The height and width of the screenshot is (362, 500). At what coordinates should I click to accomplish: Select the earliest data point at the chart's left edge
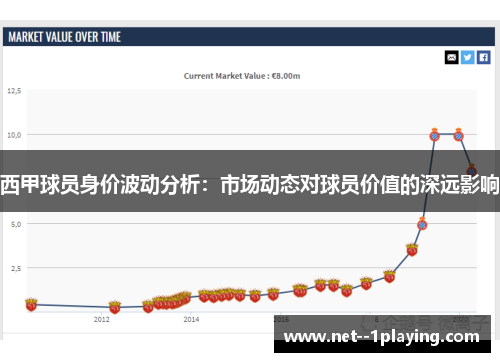31,304
